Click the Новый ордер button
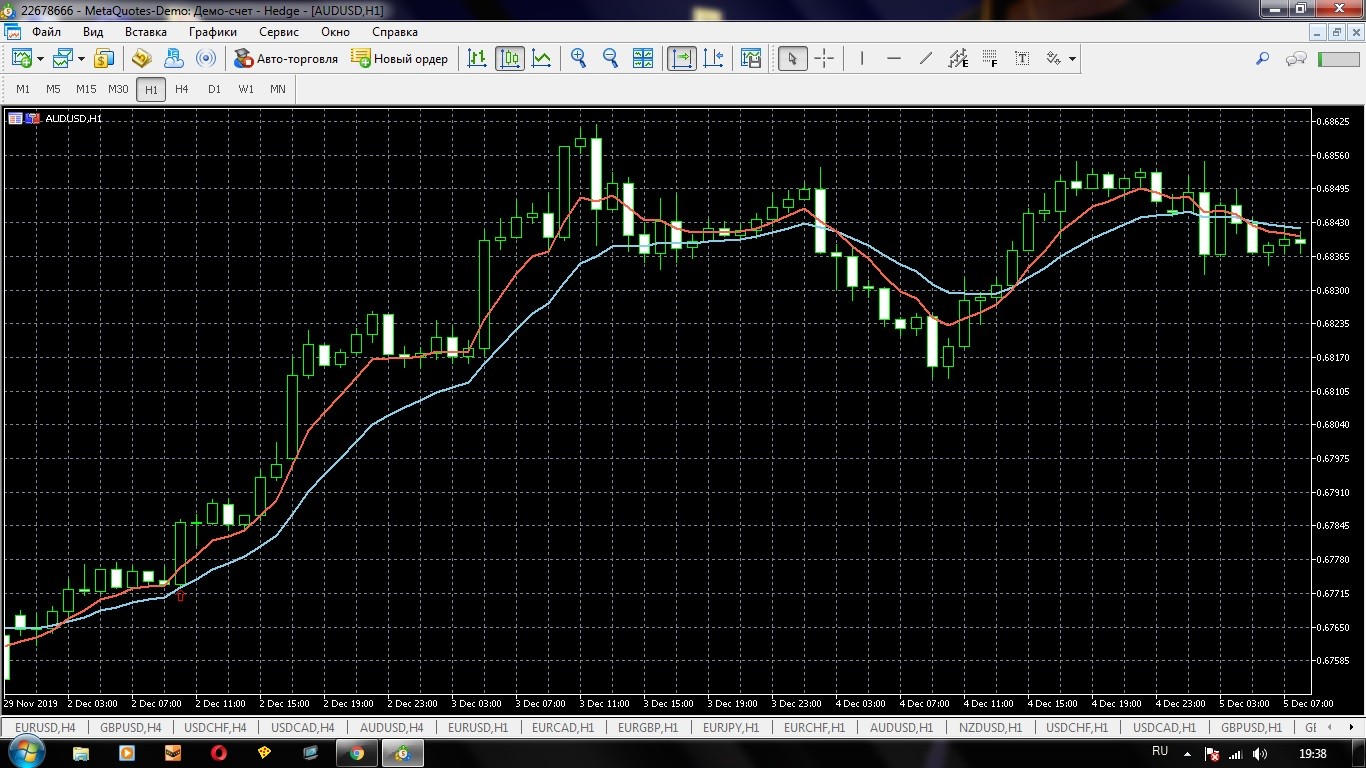Screen dimensions: 1366x768 pos(400,59)
